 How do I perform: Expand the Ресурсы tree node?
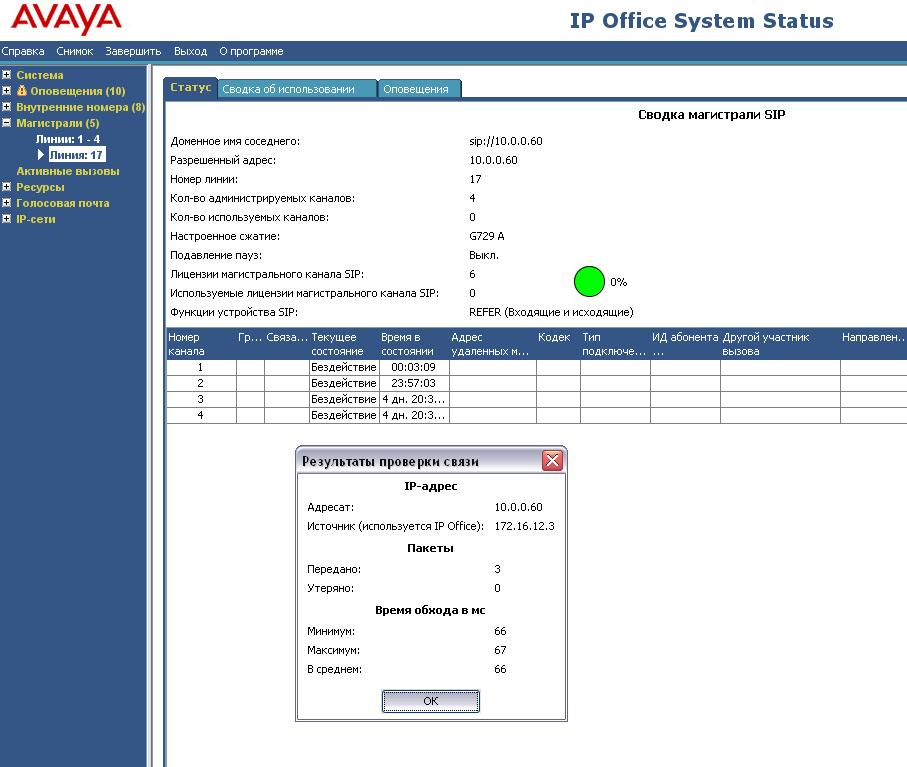click(6, 187)
